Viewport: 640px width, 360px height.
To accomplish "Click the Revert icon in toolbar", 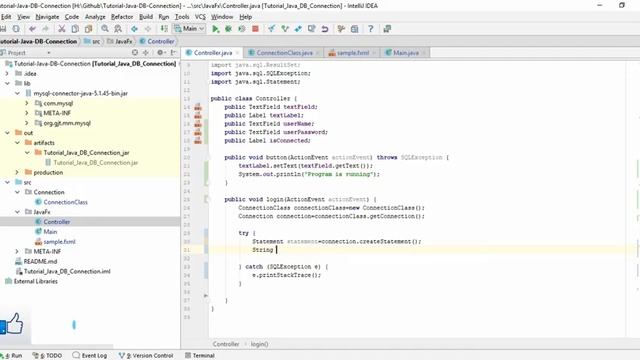I will pyautogui.click(x=325, y=29).
